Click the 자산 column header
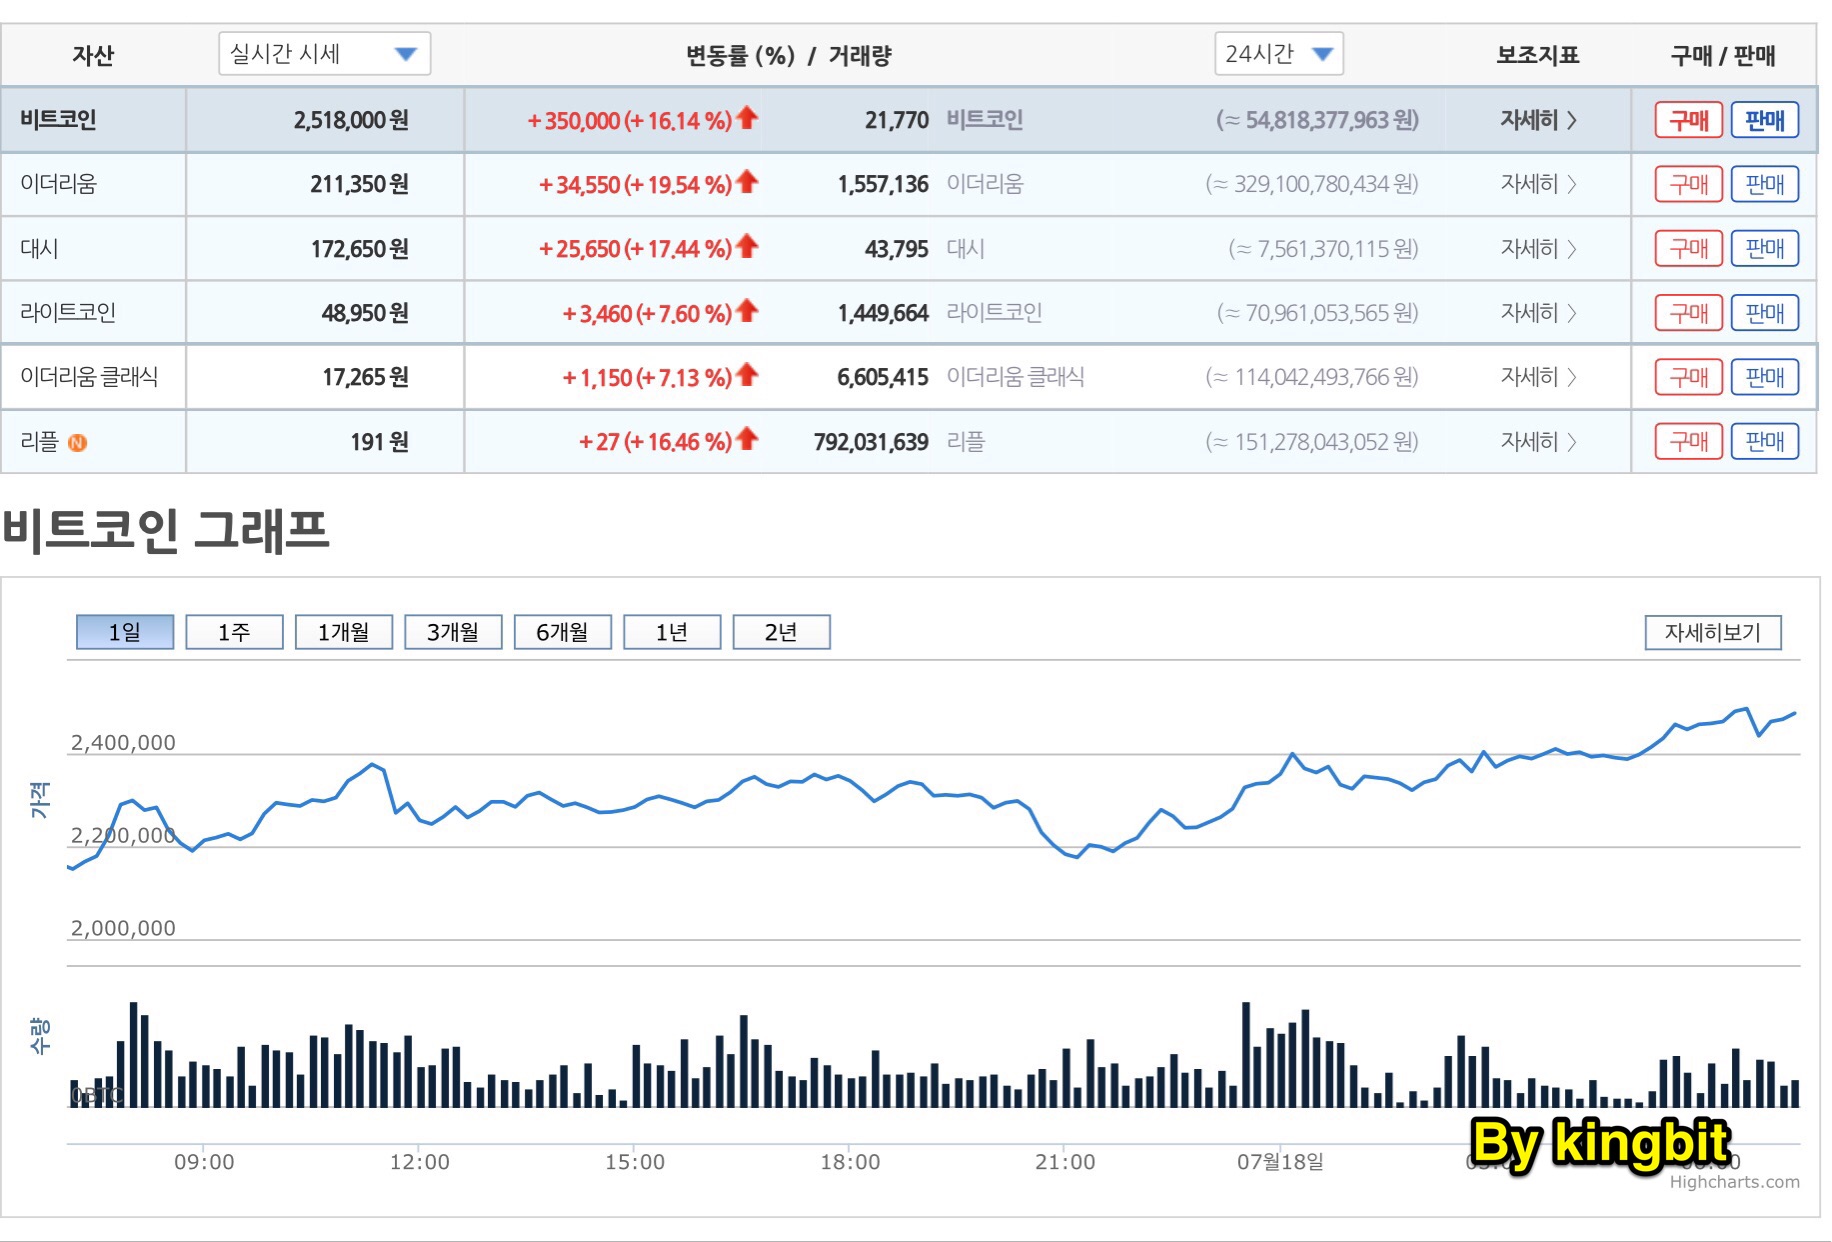 coord(93,55)
